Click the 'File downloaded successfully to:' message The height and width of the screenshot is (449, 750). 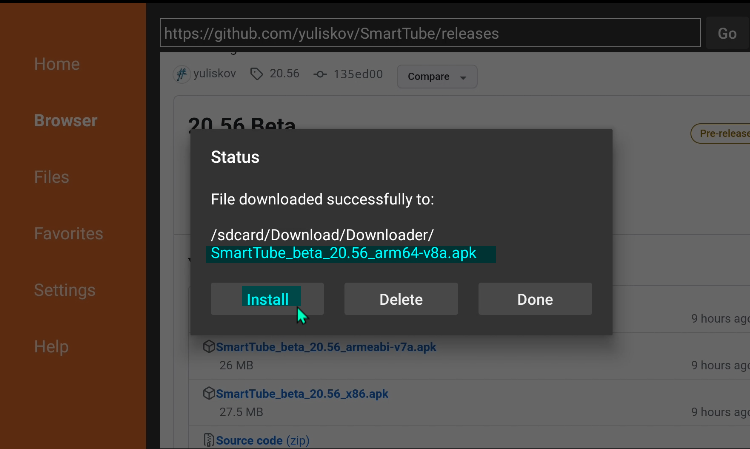[x=322, y=199]
